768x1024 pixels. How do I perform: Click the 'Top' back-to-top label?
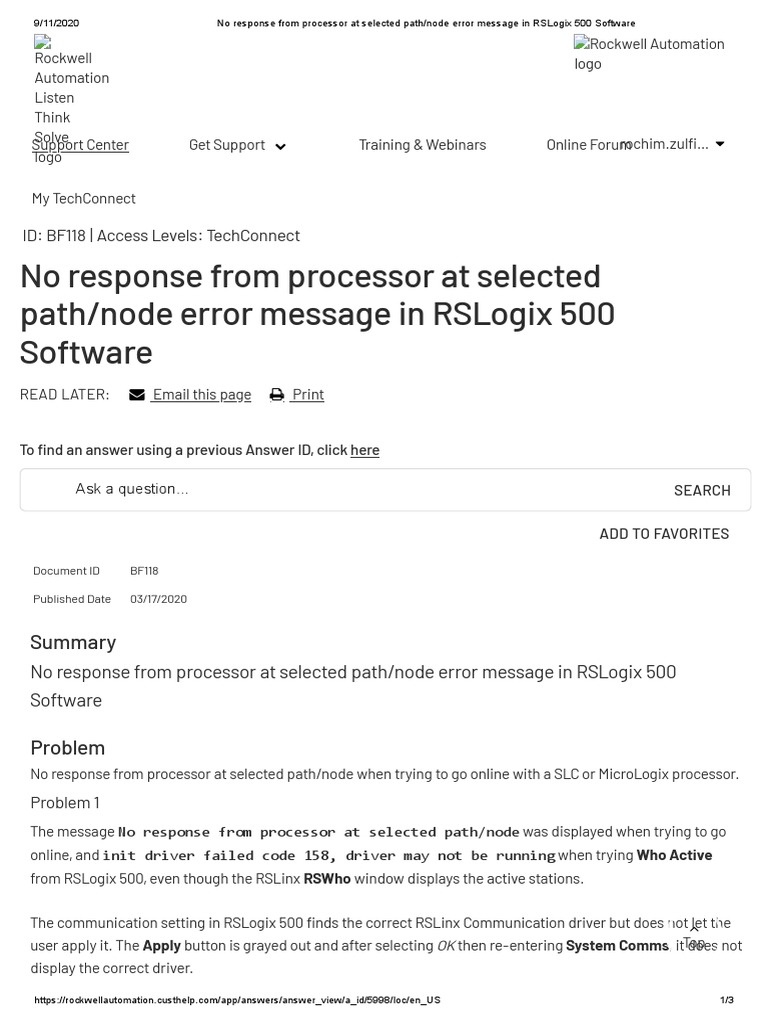coord(694,943)
